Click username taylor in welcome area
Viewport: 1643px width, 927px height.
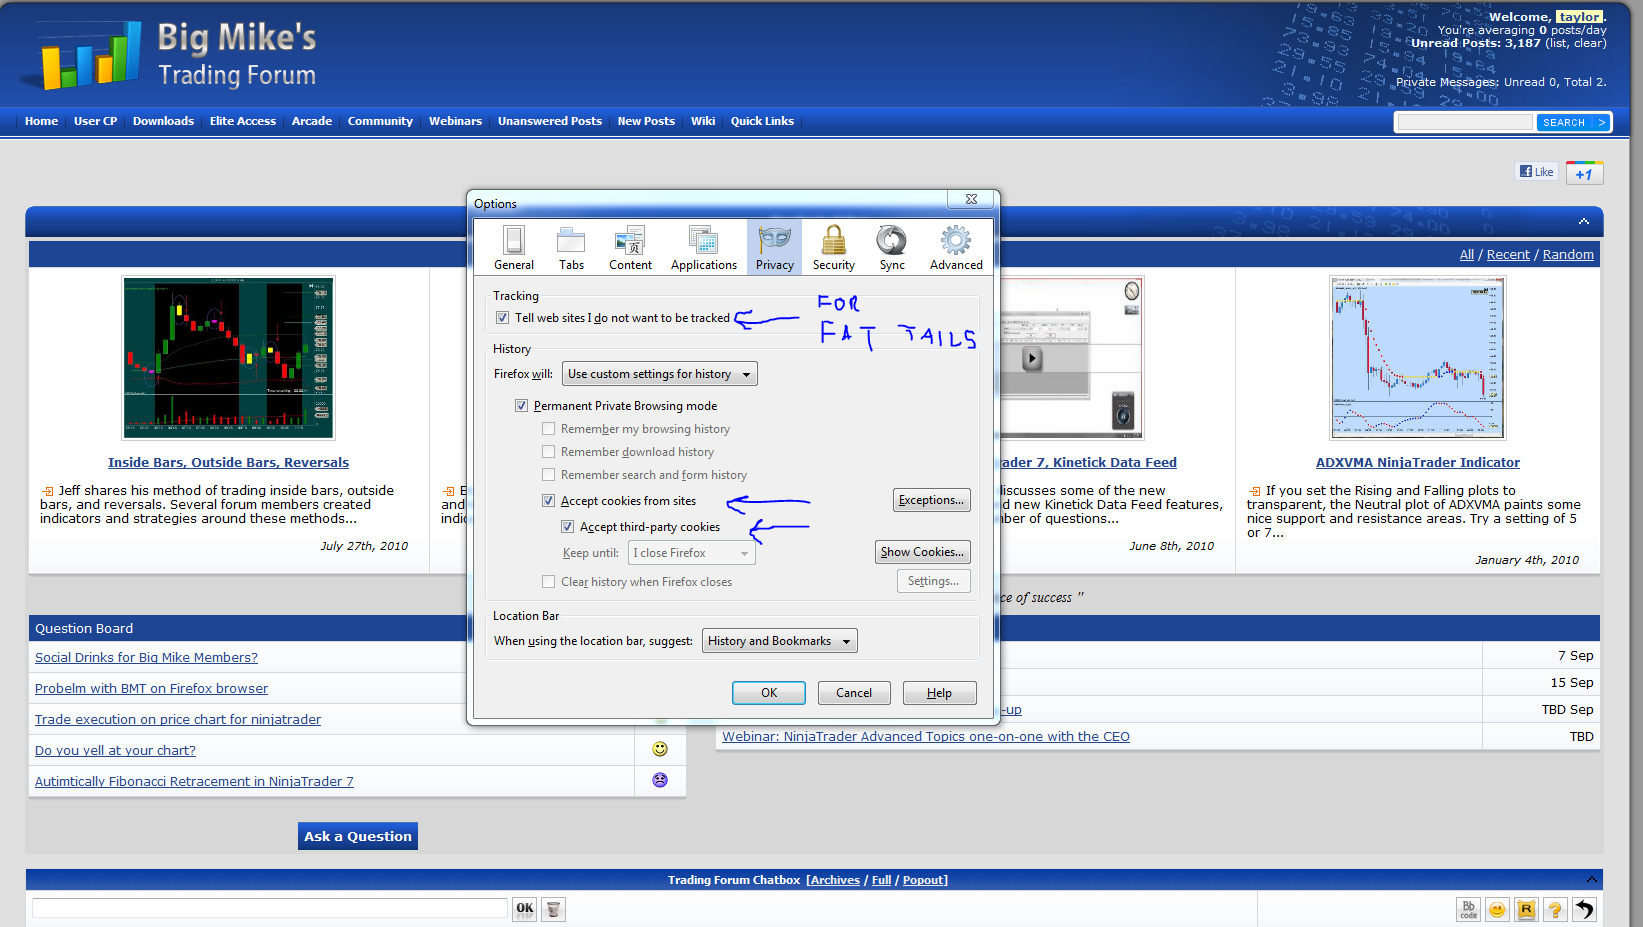[1579, 17]
